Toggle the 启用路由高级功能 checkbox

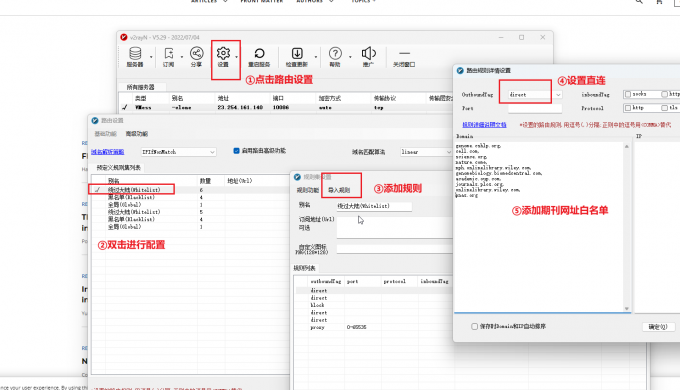(x=236, y=151)
